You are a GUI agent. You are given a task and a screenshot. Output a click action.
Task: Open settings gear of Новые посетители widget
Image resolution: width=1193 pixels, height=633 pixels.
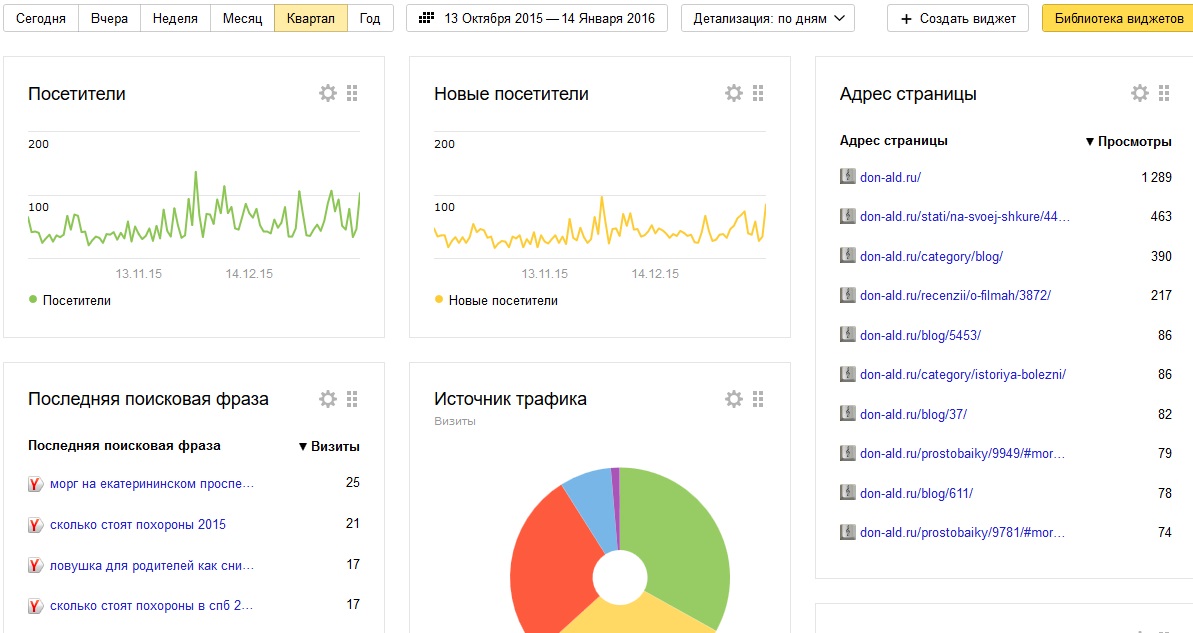(x=733, y=94)
